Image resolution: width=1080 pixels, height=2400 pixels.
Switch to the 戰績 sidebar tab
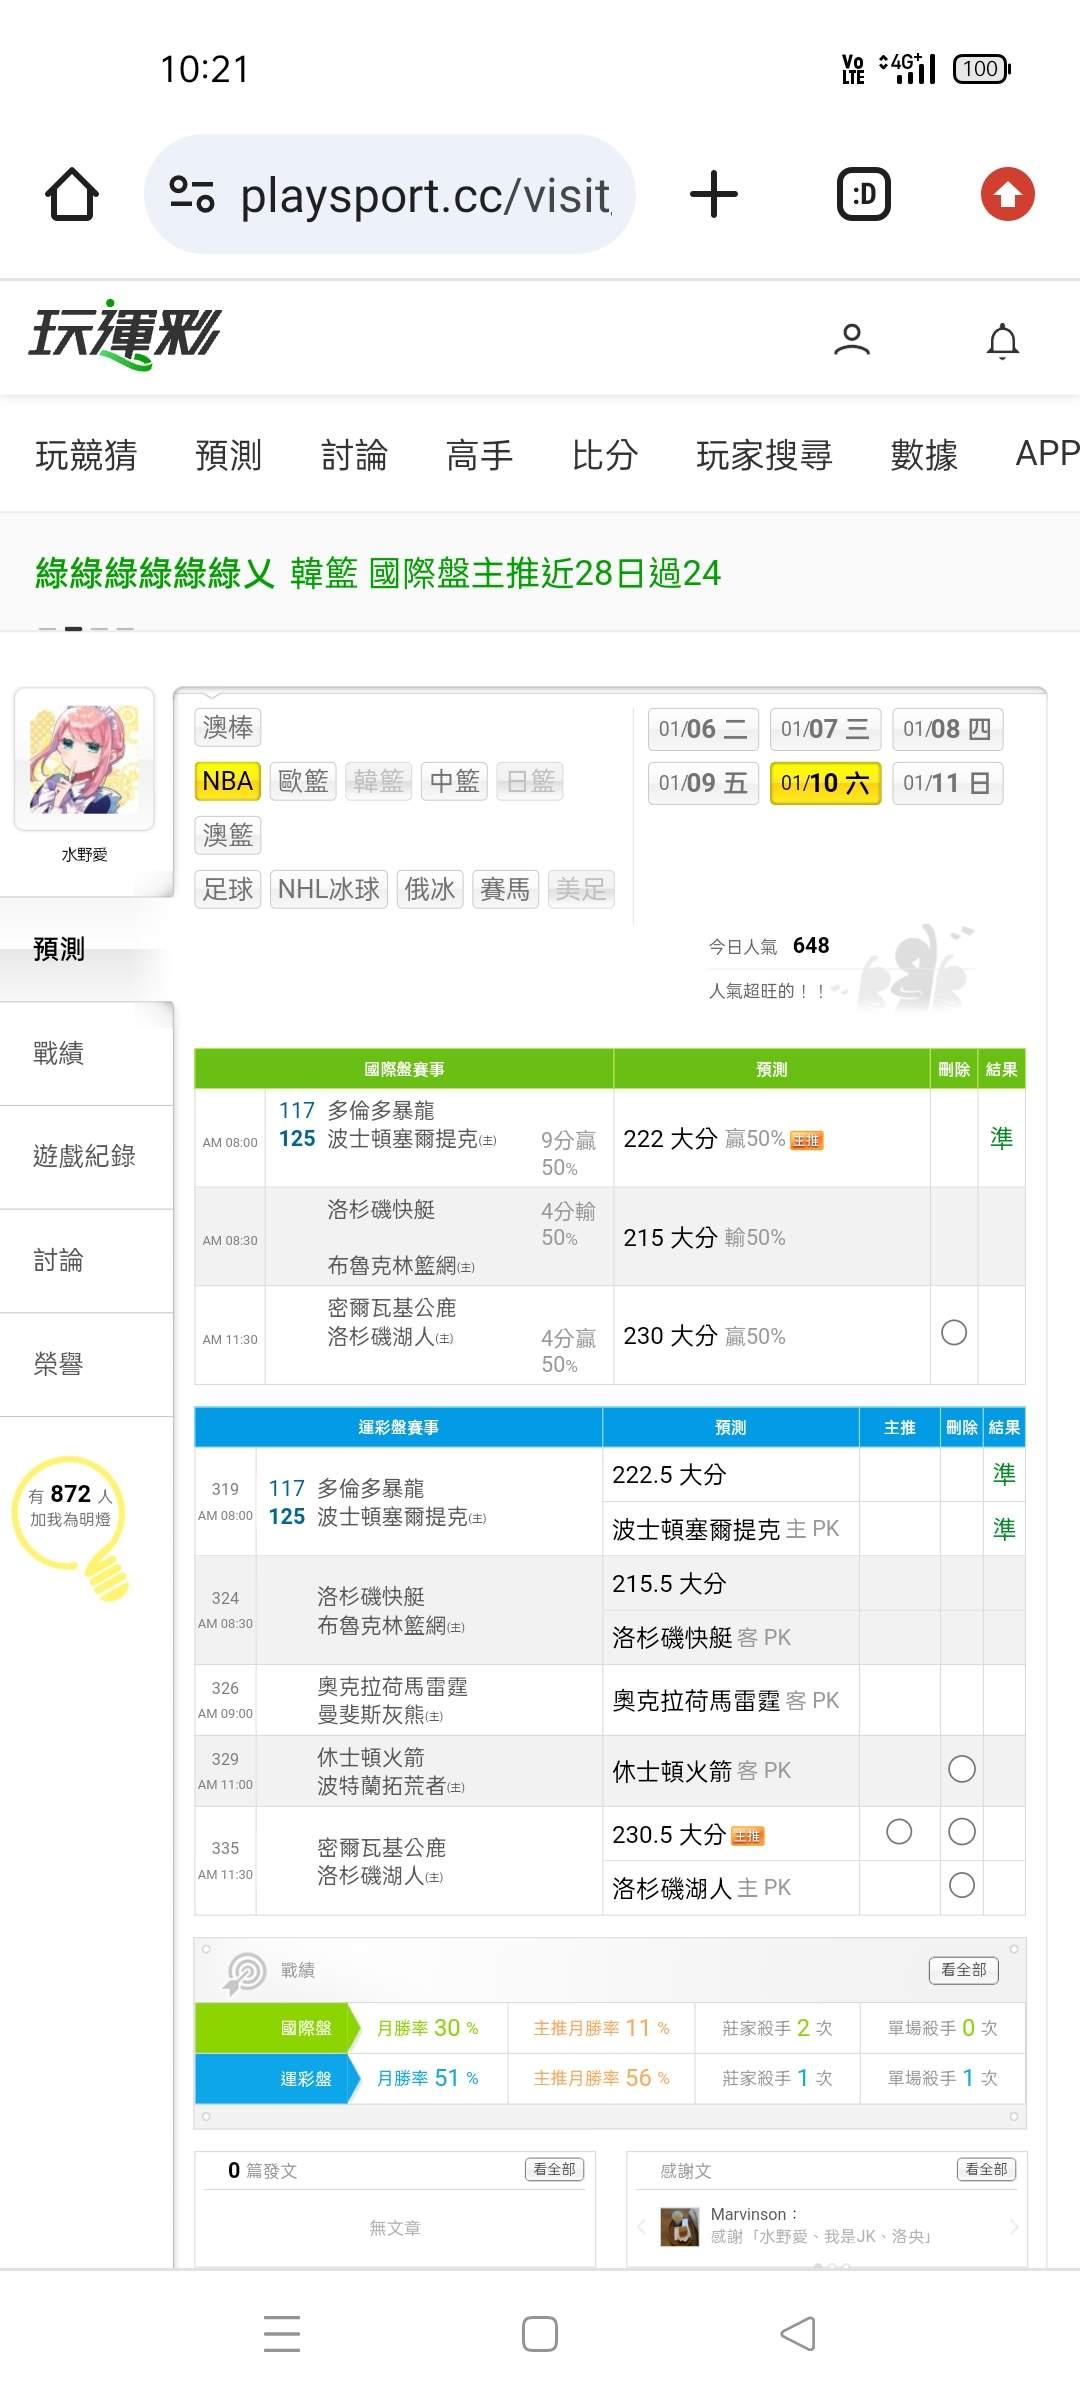(x=59, y=1053)
